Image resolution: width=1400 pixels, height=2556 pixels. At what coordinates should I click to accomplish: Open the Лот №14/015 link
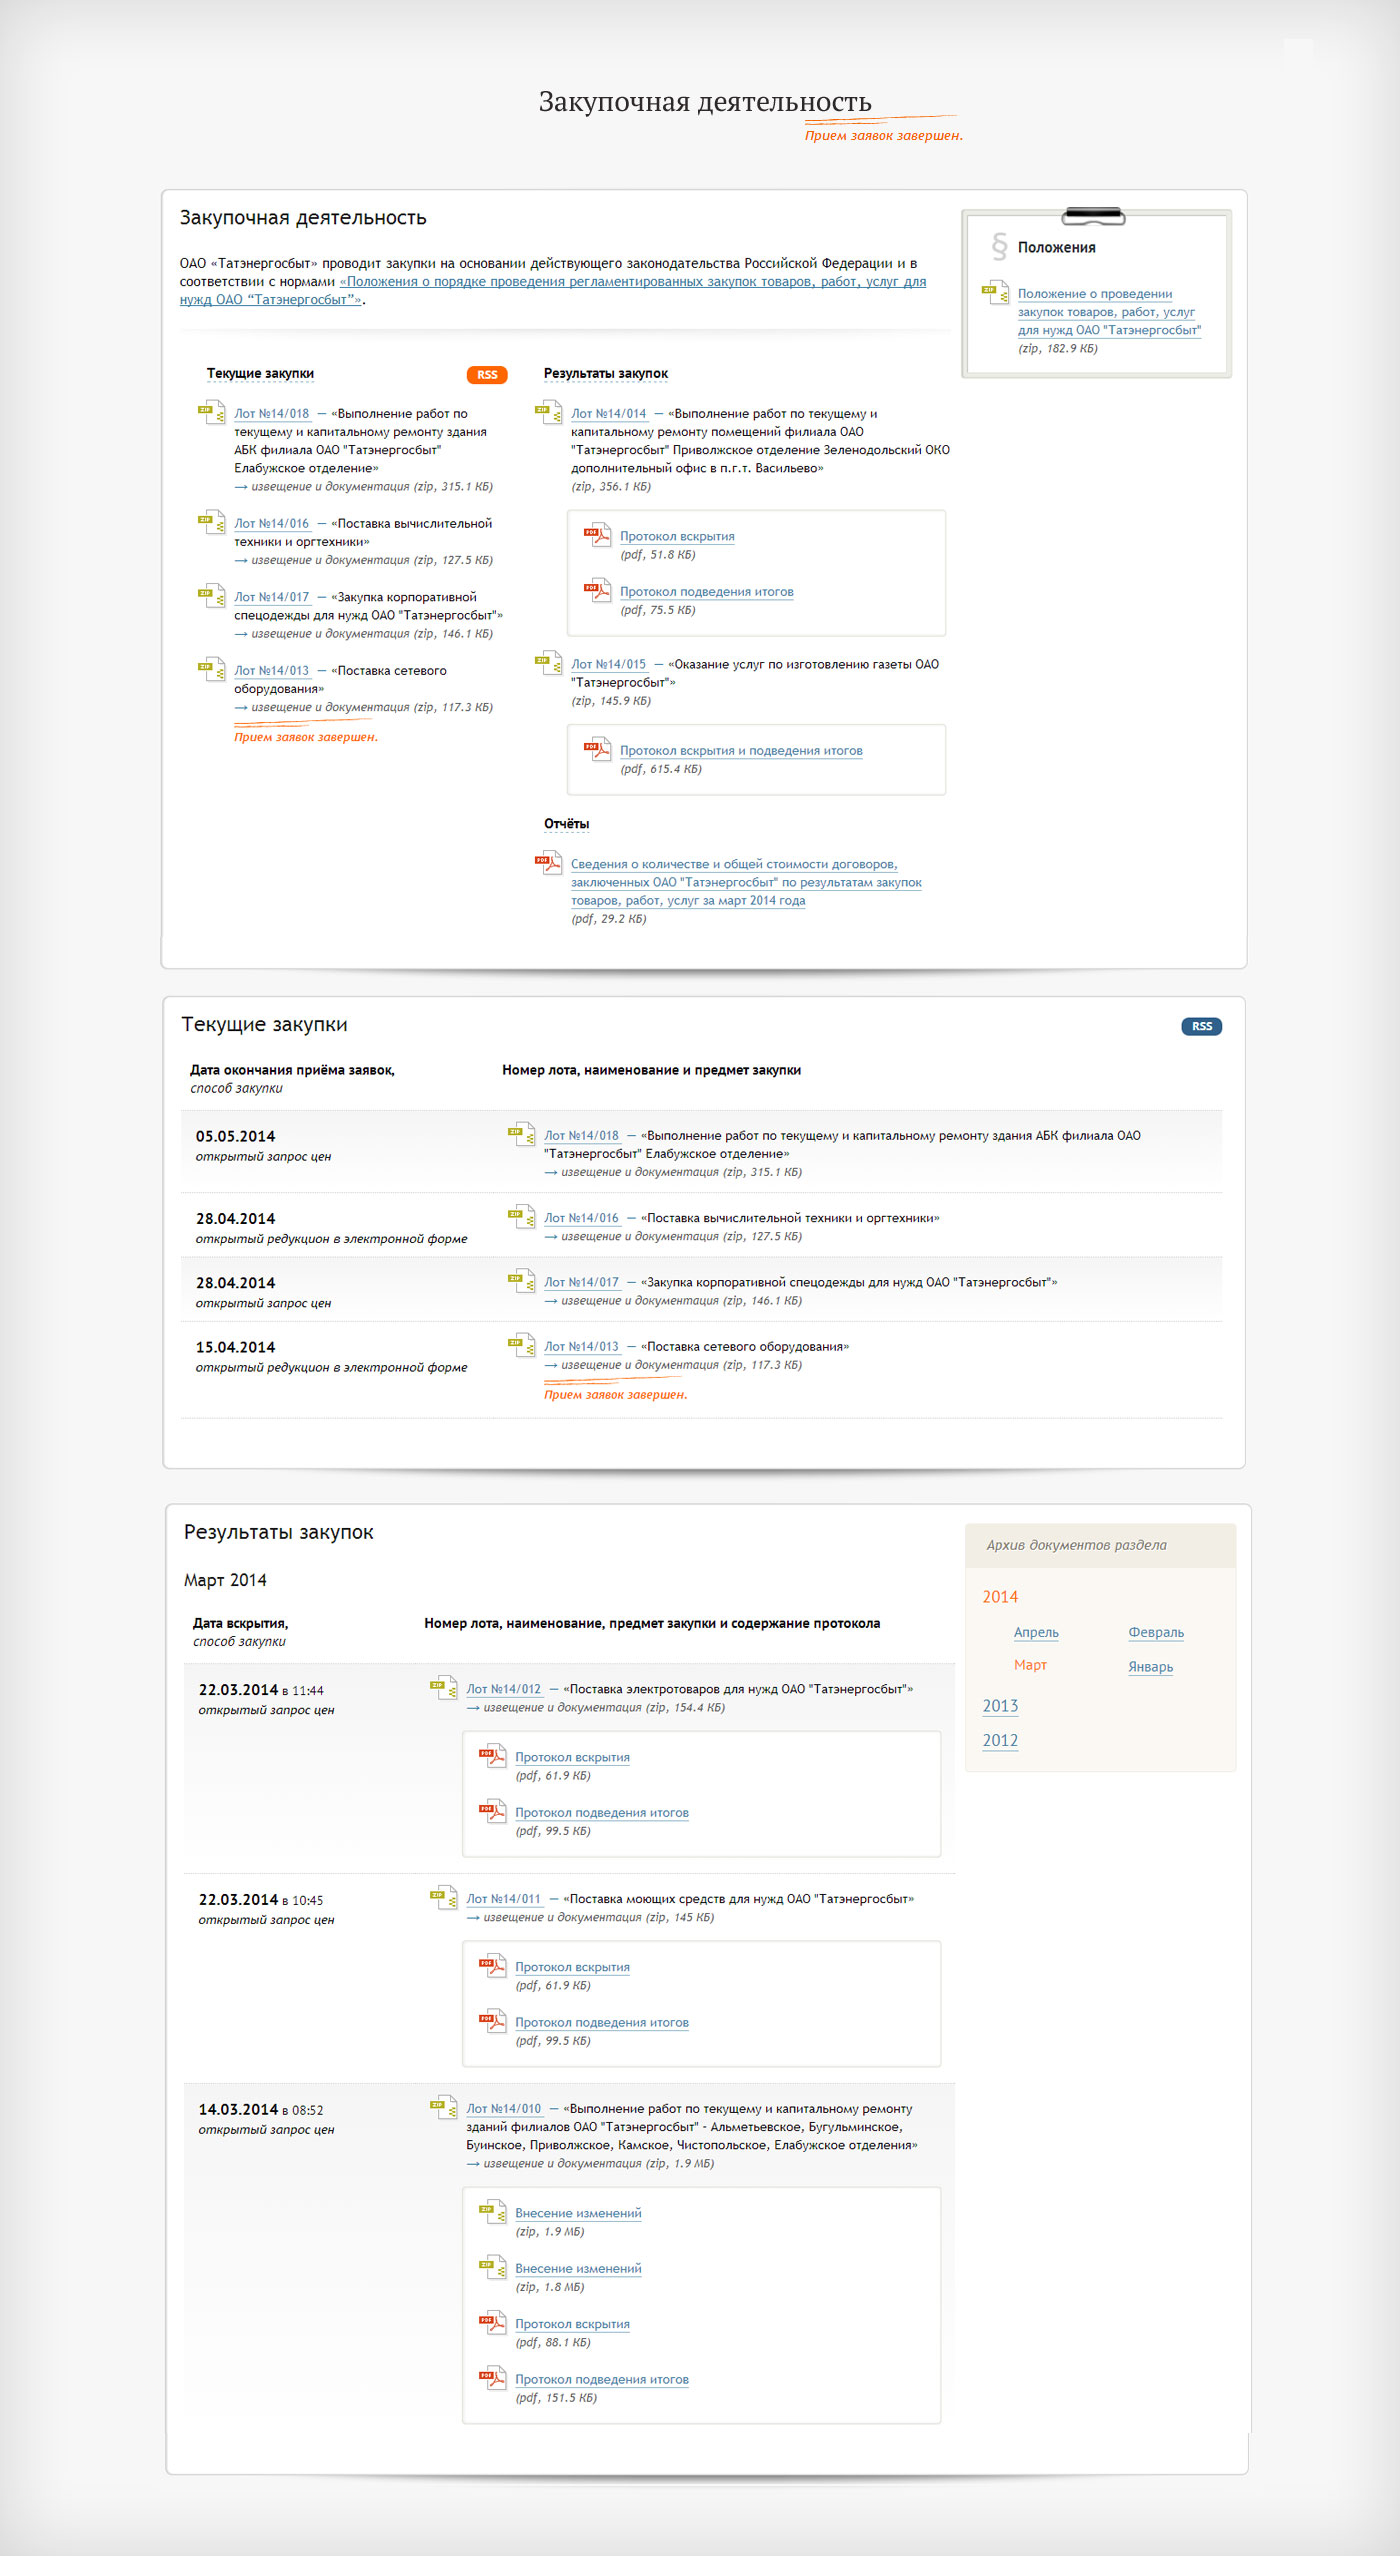click(609, 664)
